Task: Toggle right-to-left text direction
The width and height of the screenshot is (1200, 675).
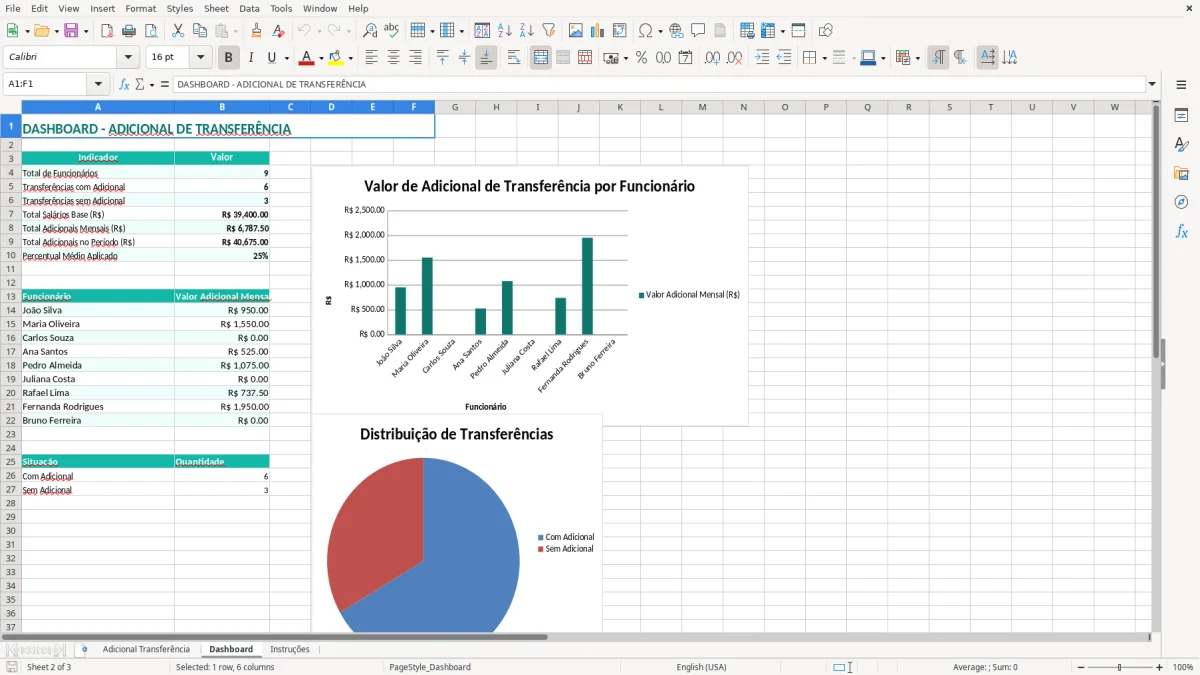Action: point(960,58)
